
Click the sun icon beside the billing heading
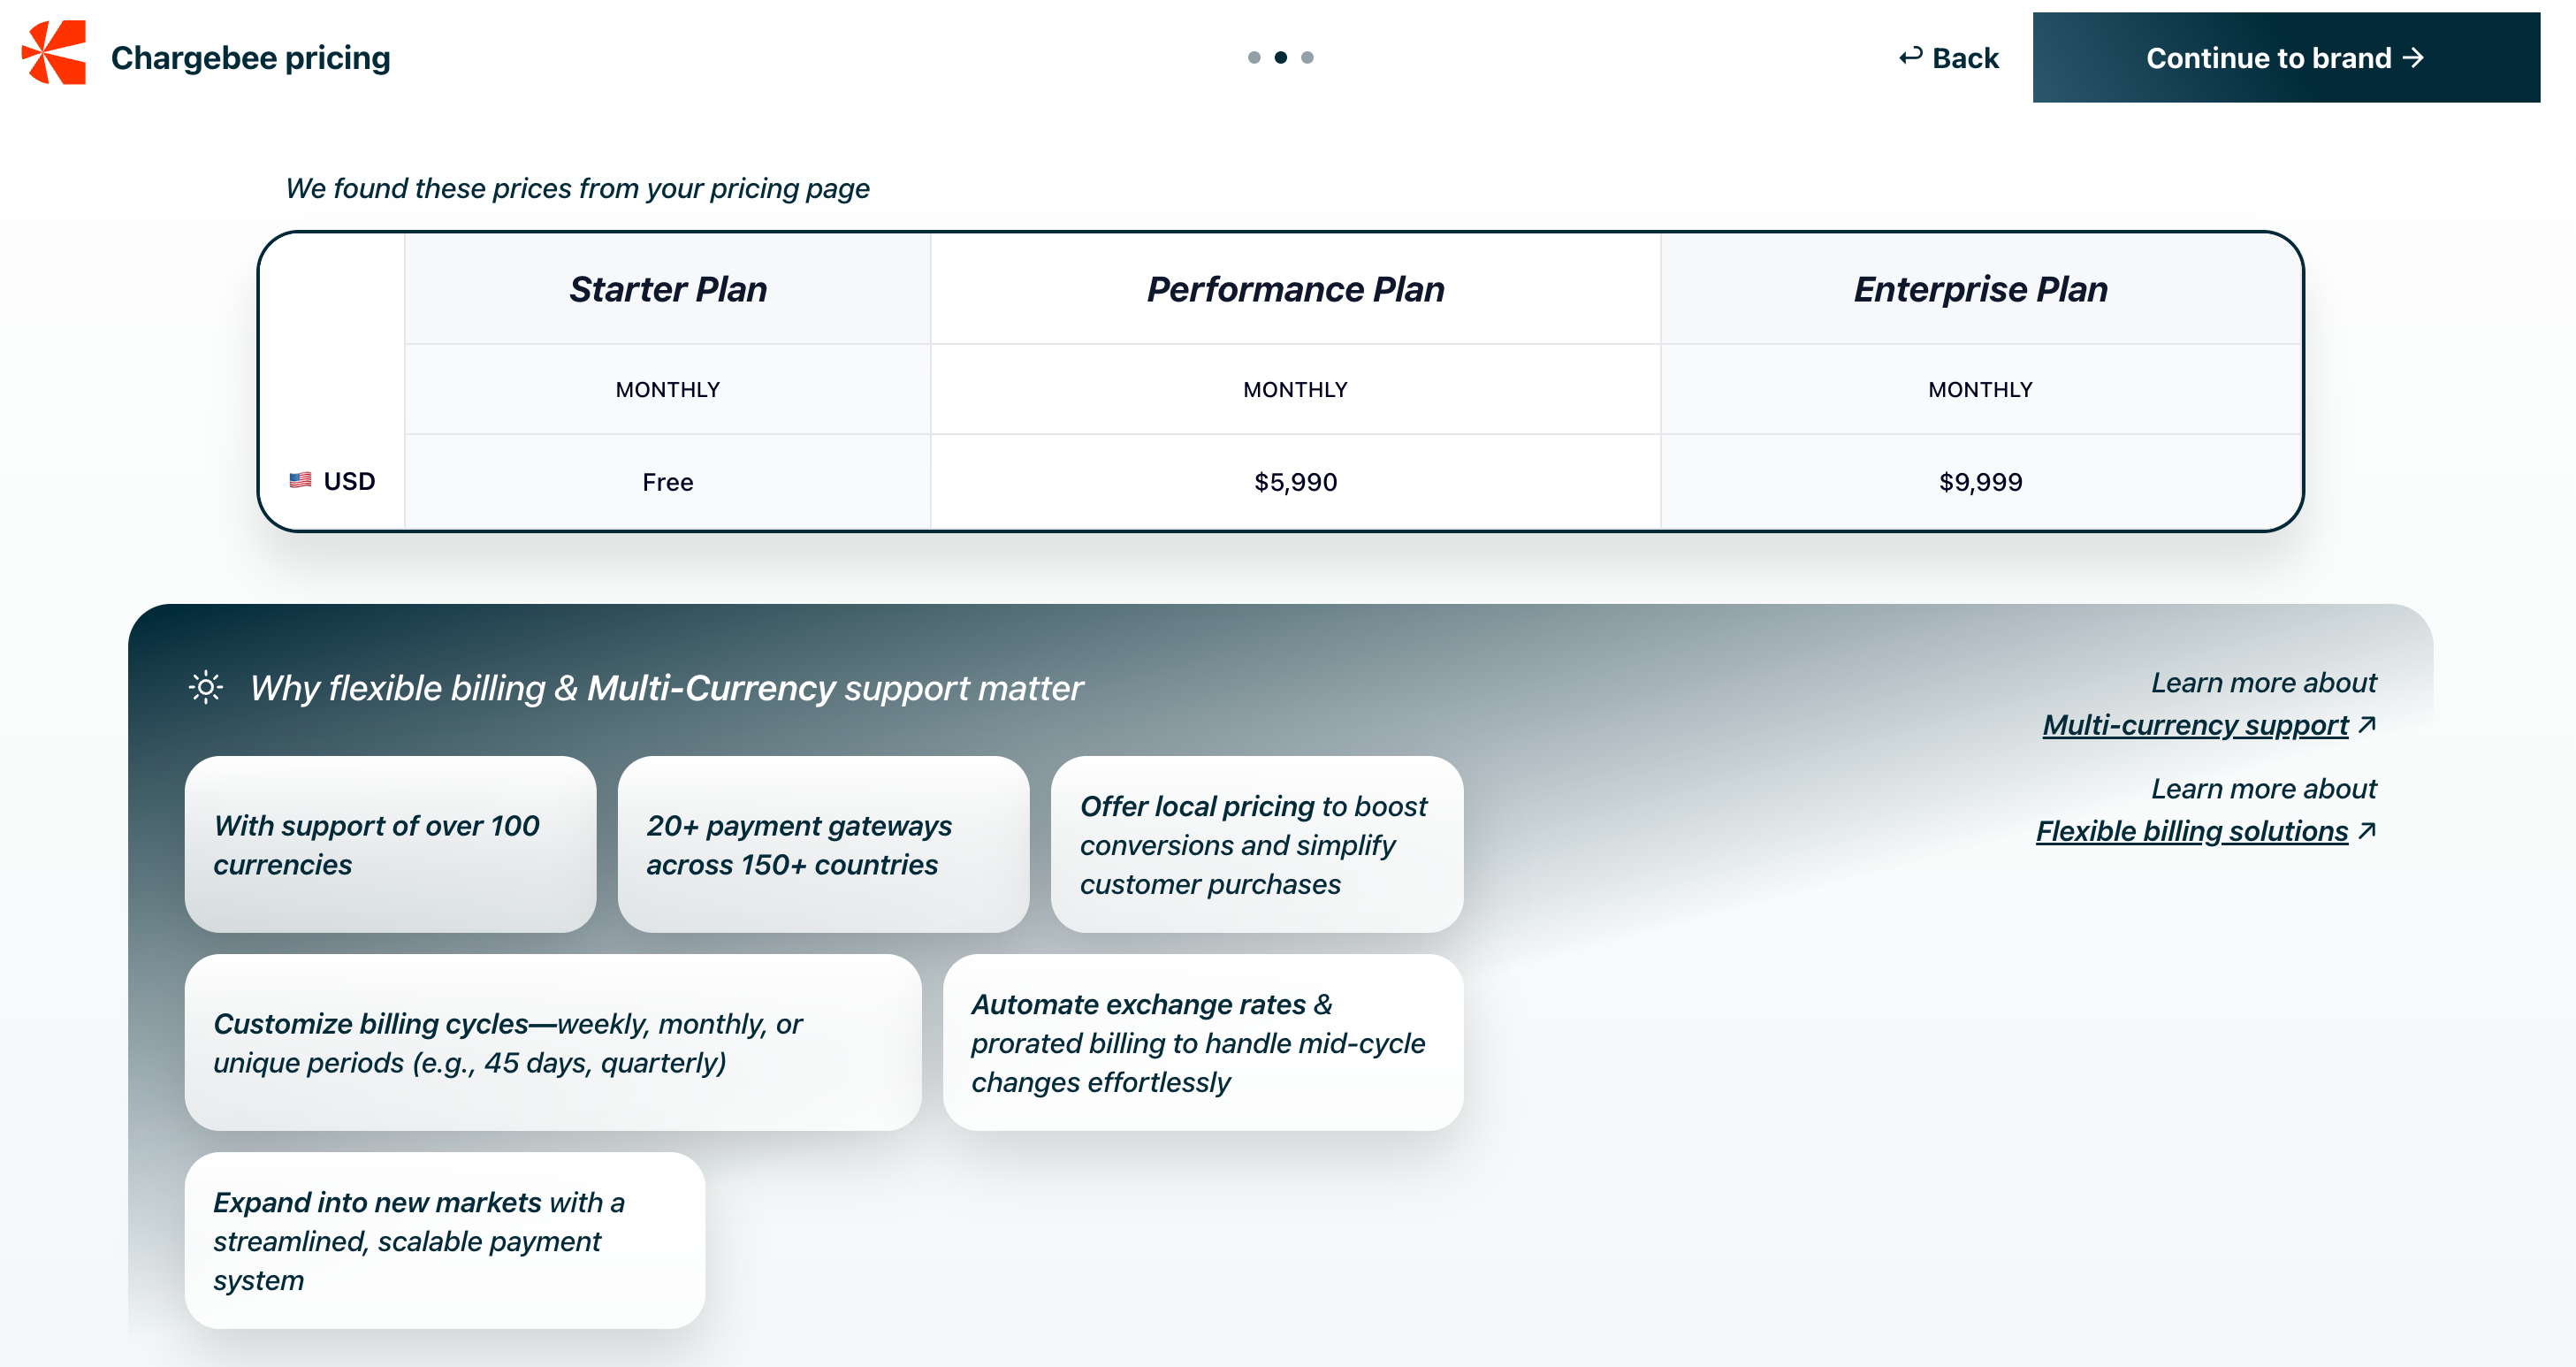click(x=206, y=688)
